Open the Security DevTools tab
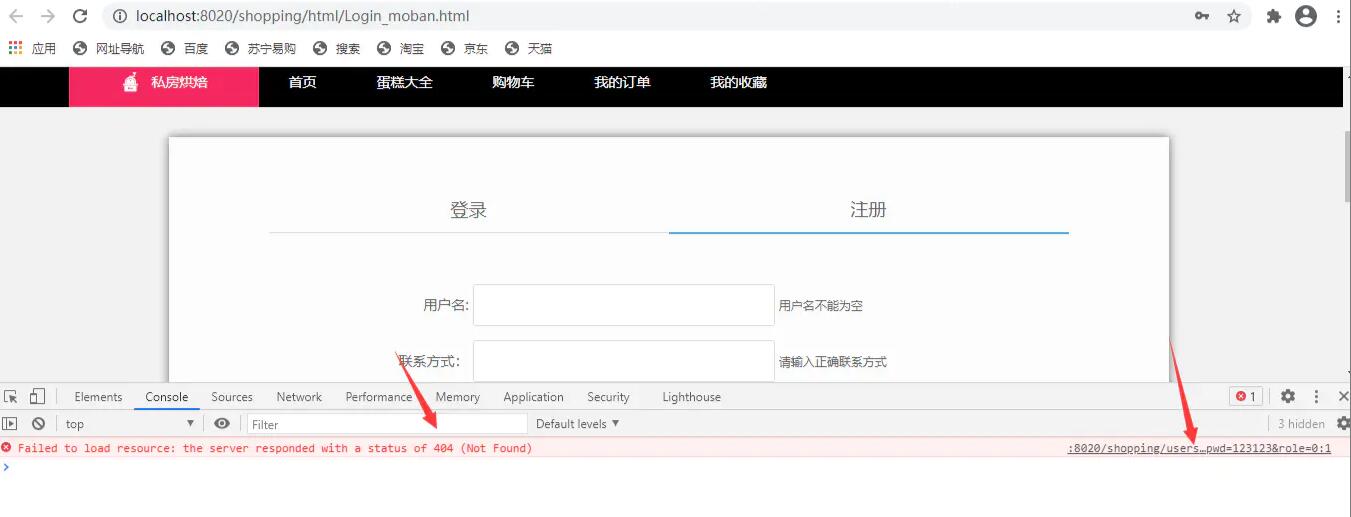 tap(608, 397)
